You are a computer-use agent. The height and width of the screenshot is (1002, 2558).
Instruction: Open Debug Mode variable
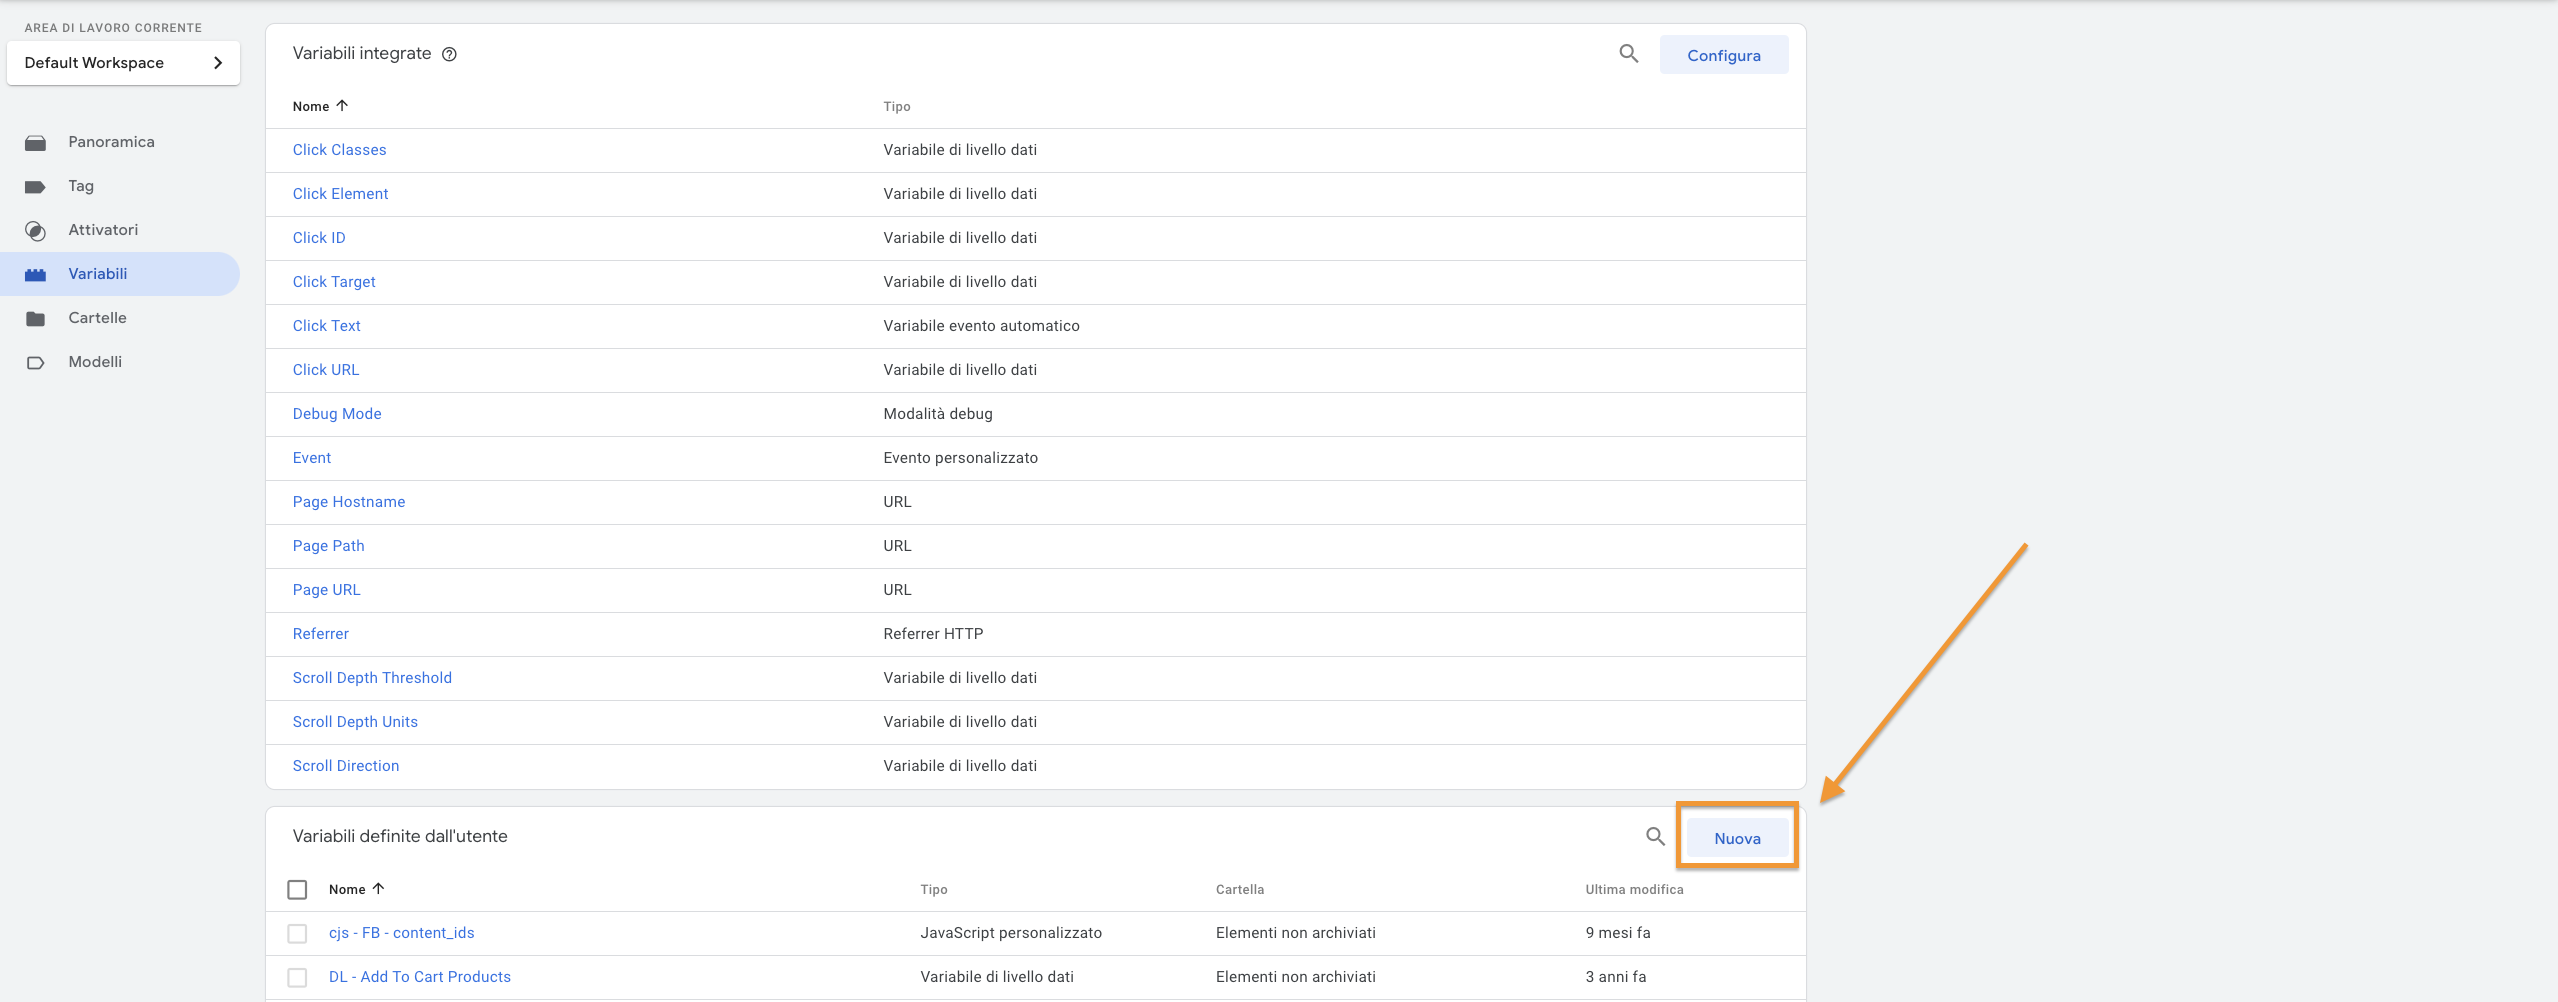click(337, 414)
